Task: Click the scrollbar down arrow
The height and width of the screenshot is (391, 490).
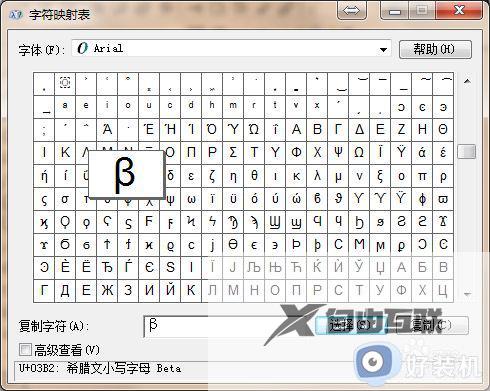Action: (467, 294)
